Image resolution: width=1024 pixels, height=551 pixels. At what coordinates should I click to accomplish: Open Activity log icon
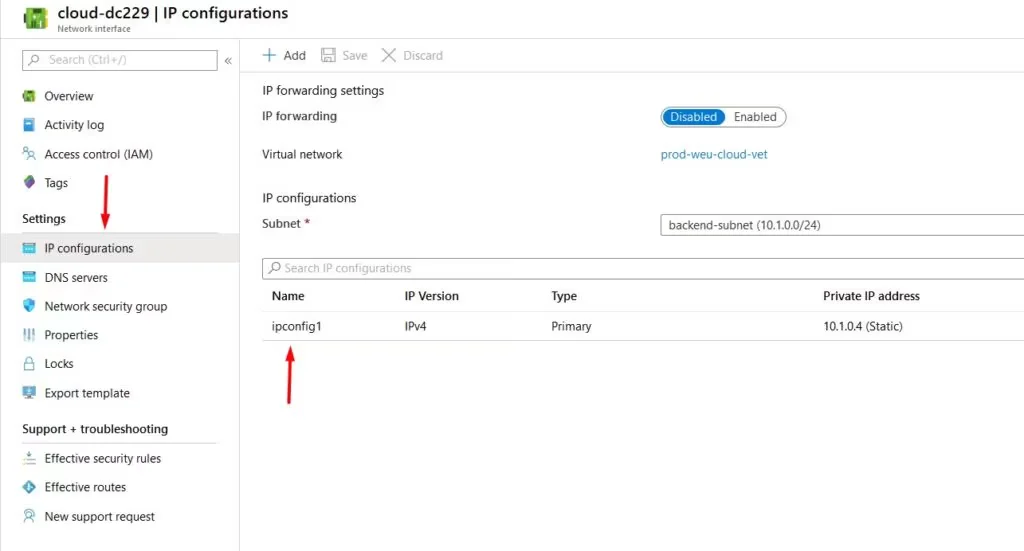click(29, 125)
